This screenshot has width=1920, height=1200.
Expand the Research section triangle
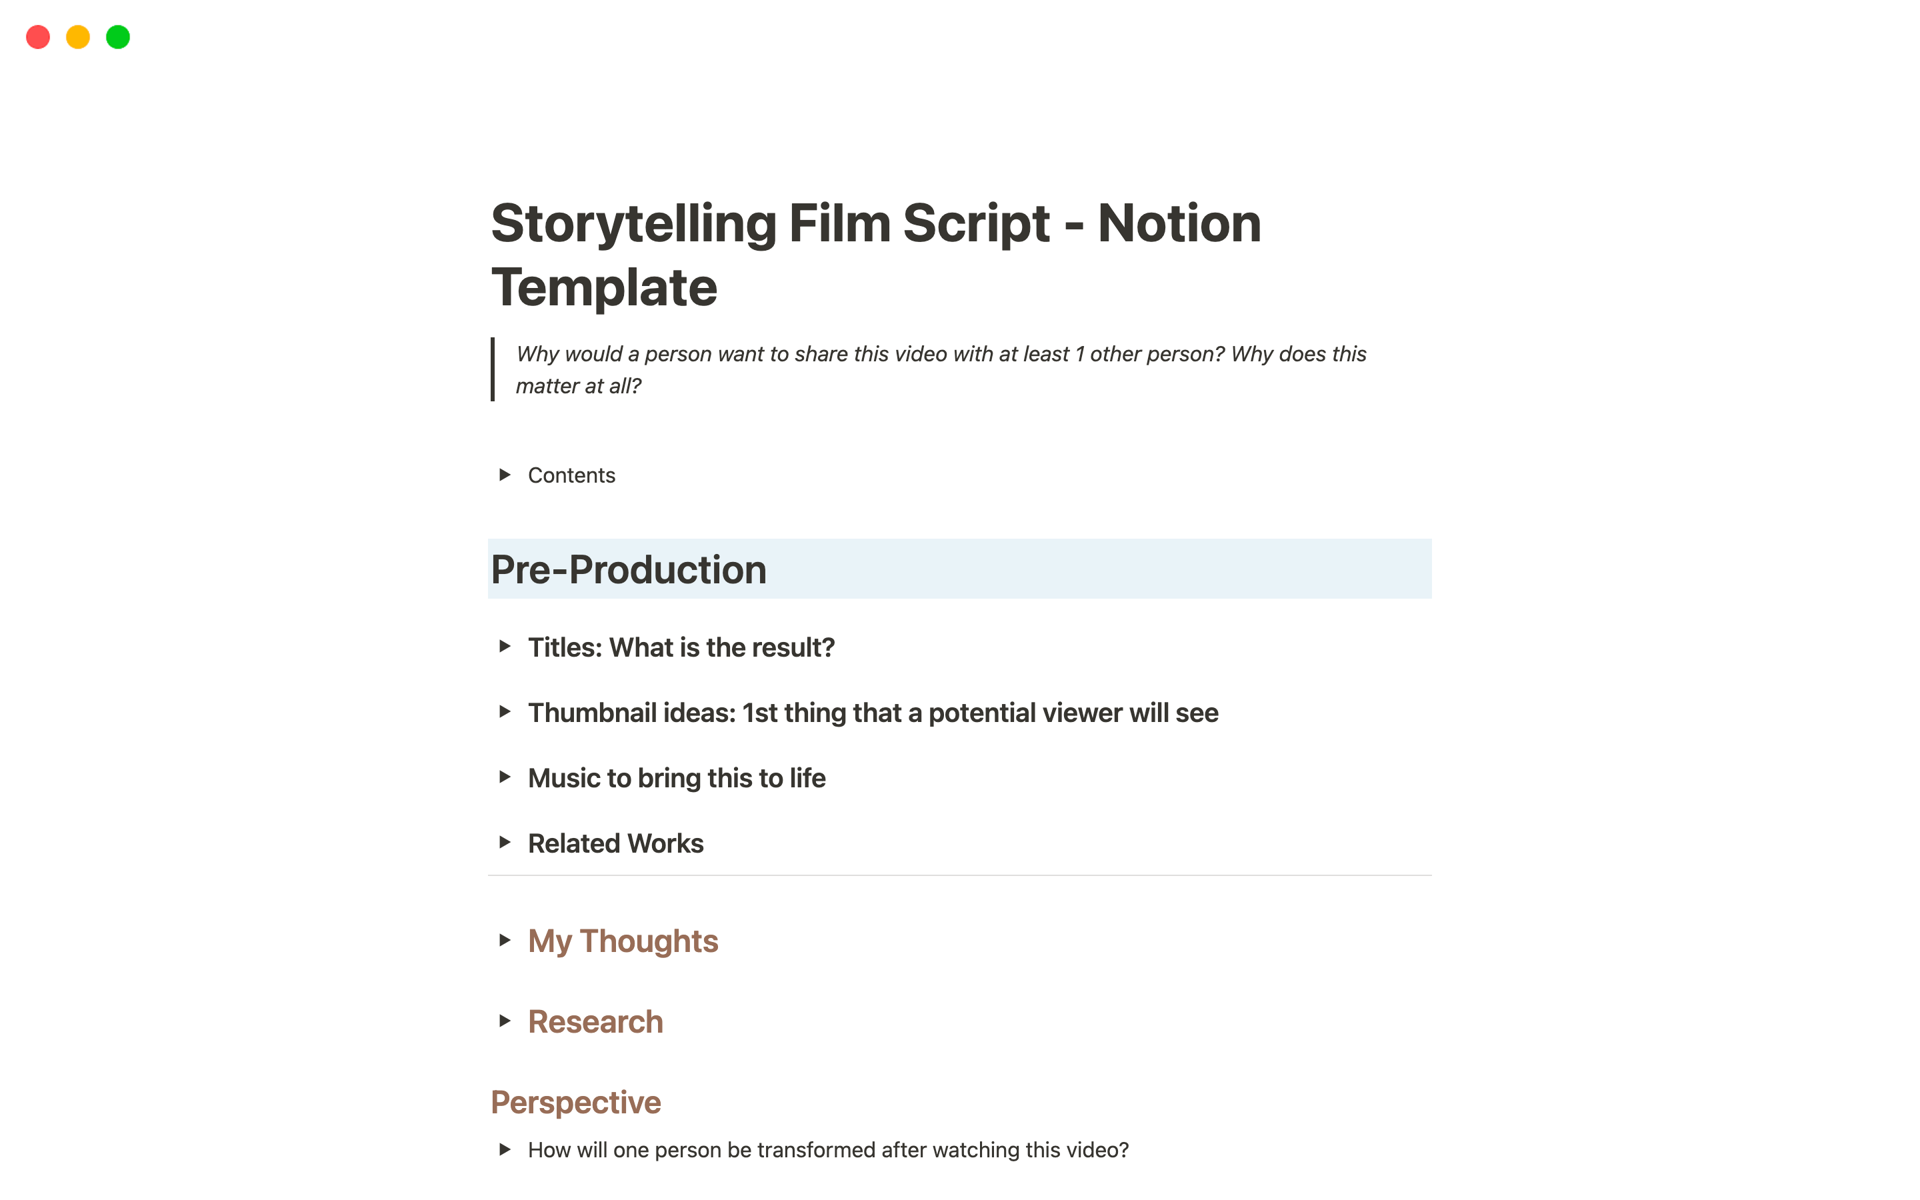[x=505, y=1021]
